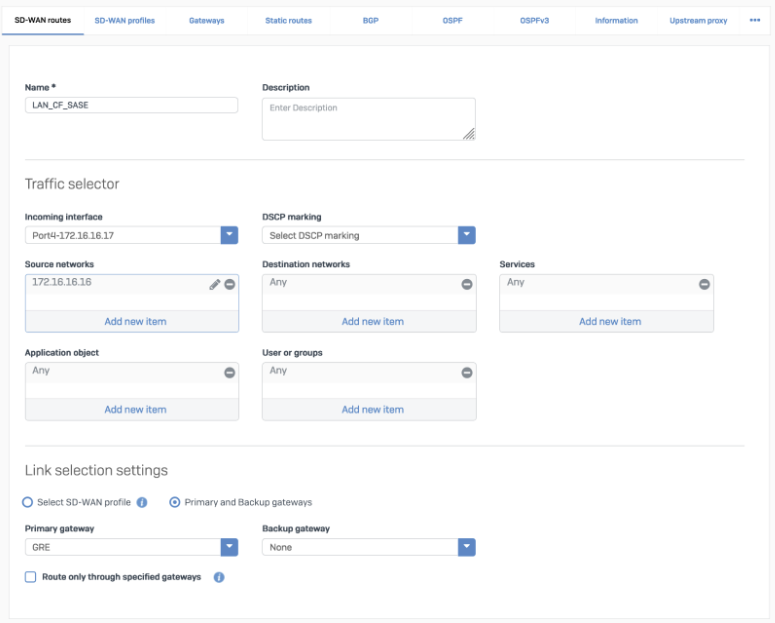Screen dimensions: 775x623
Task: Select the SD-WAN profile radio option
Action: point(28,502)
